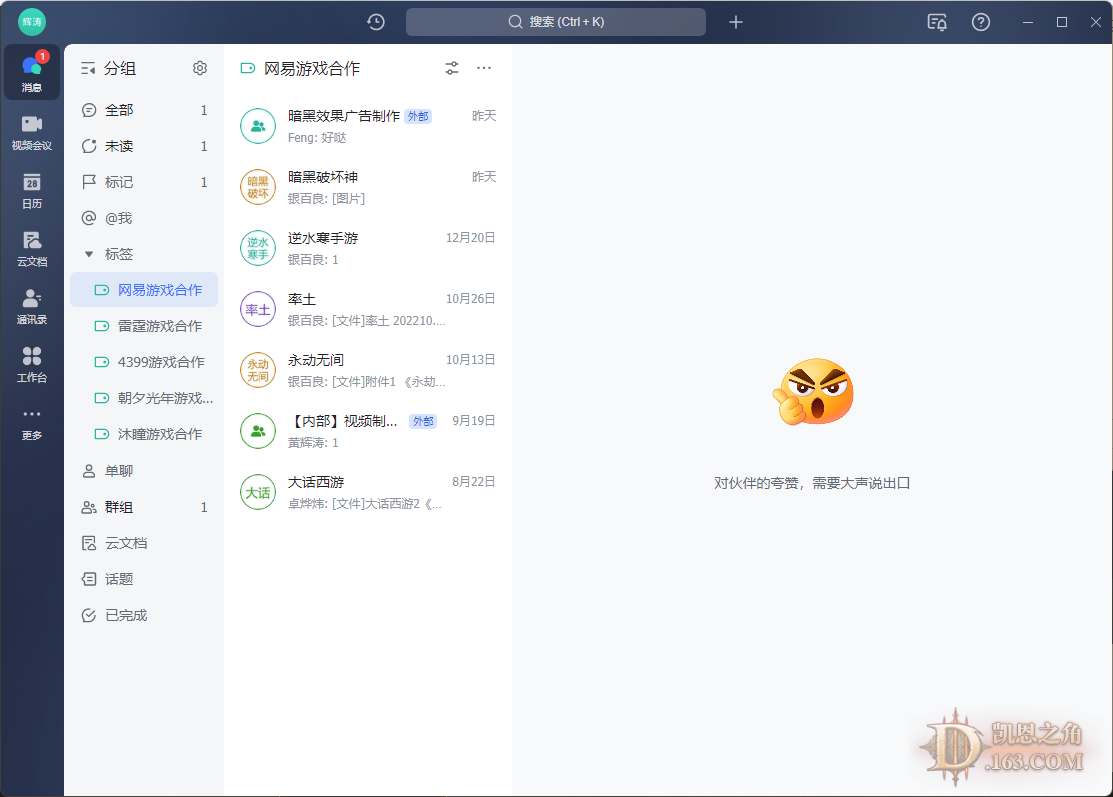Viewport: 1113px width, 797px height.
Task: Open the 日历 calendar
Action: (32, 190)
